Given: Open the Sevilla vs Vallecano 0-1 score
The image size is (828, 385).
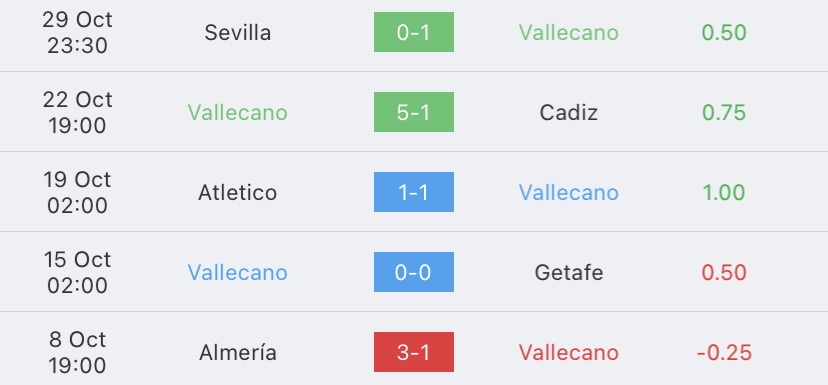Looking at the screenshot, I should [x=413, y=32].
